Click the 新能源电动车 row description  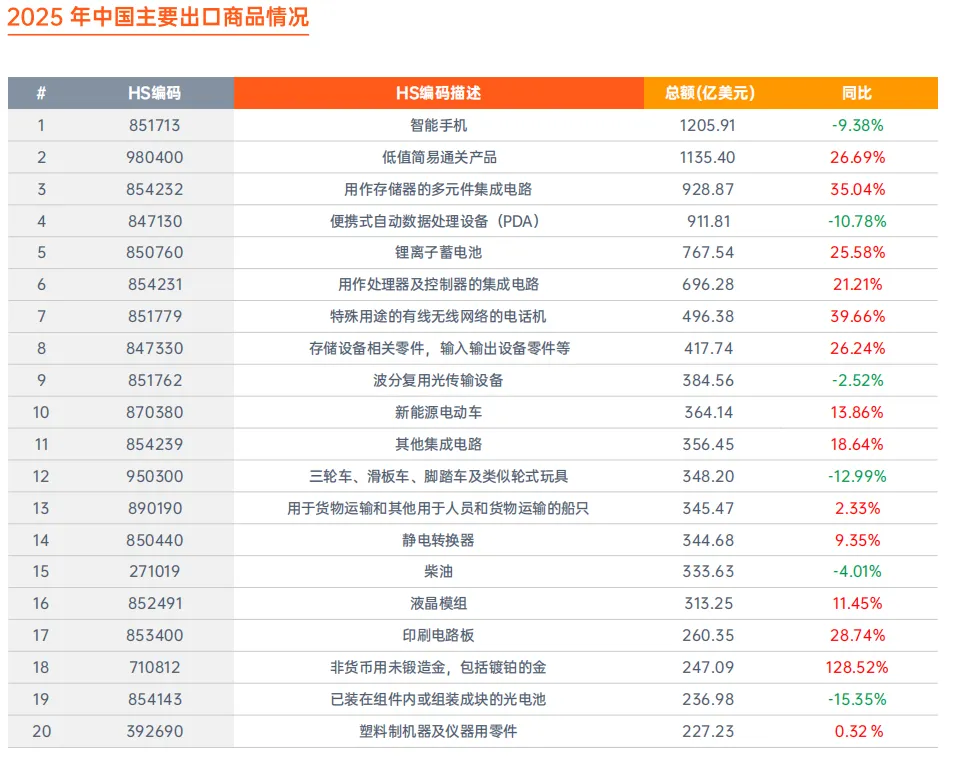tap(440, 412)
